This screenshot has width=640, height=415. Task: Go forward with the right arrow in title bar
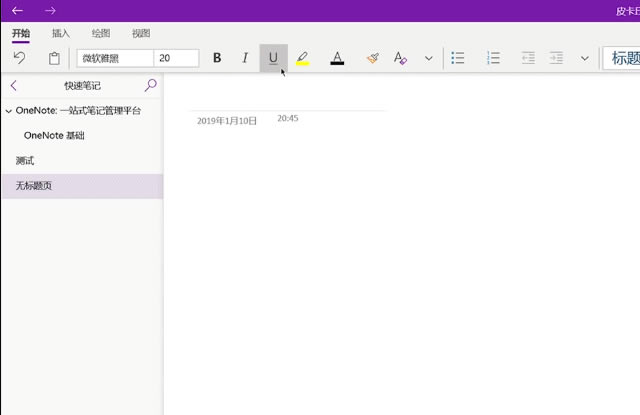(50, 11)
